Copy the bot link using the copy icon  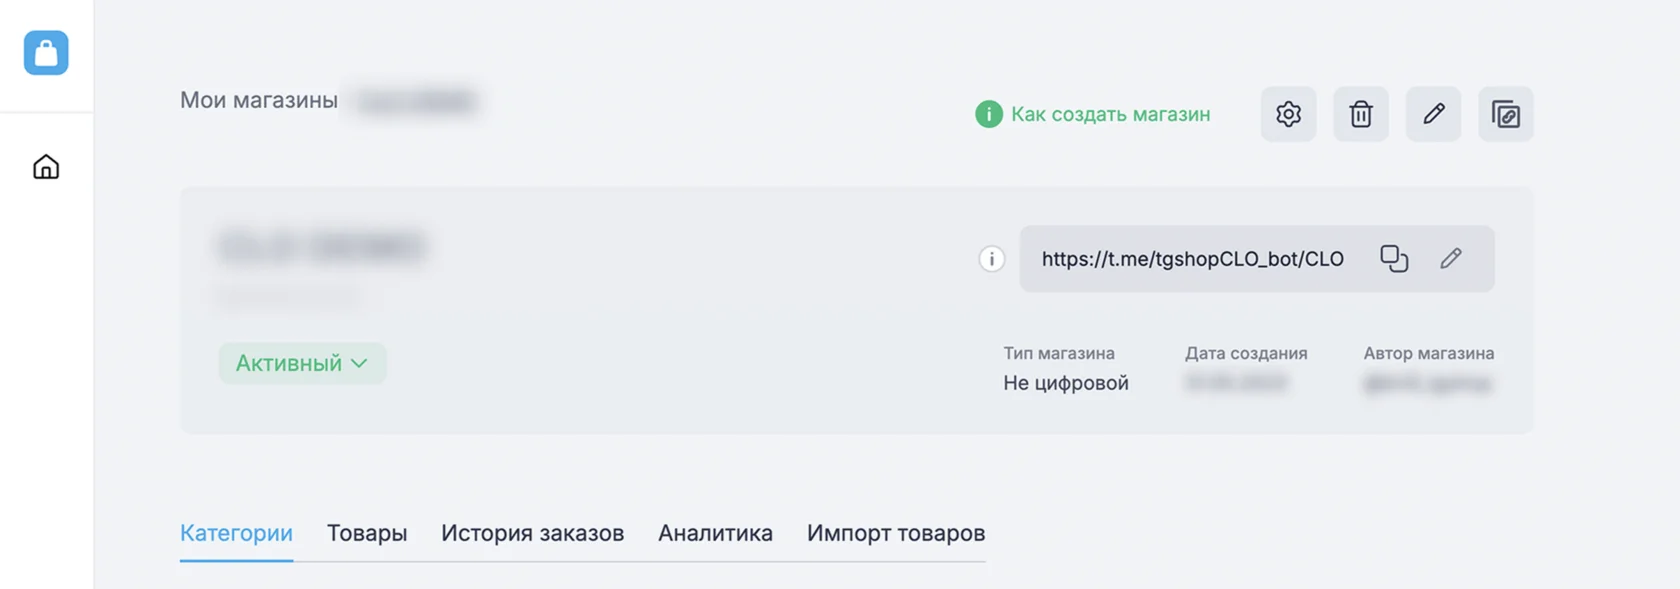click(x=1394, y=258)
